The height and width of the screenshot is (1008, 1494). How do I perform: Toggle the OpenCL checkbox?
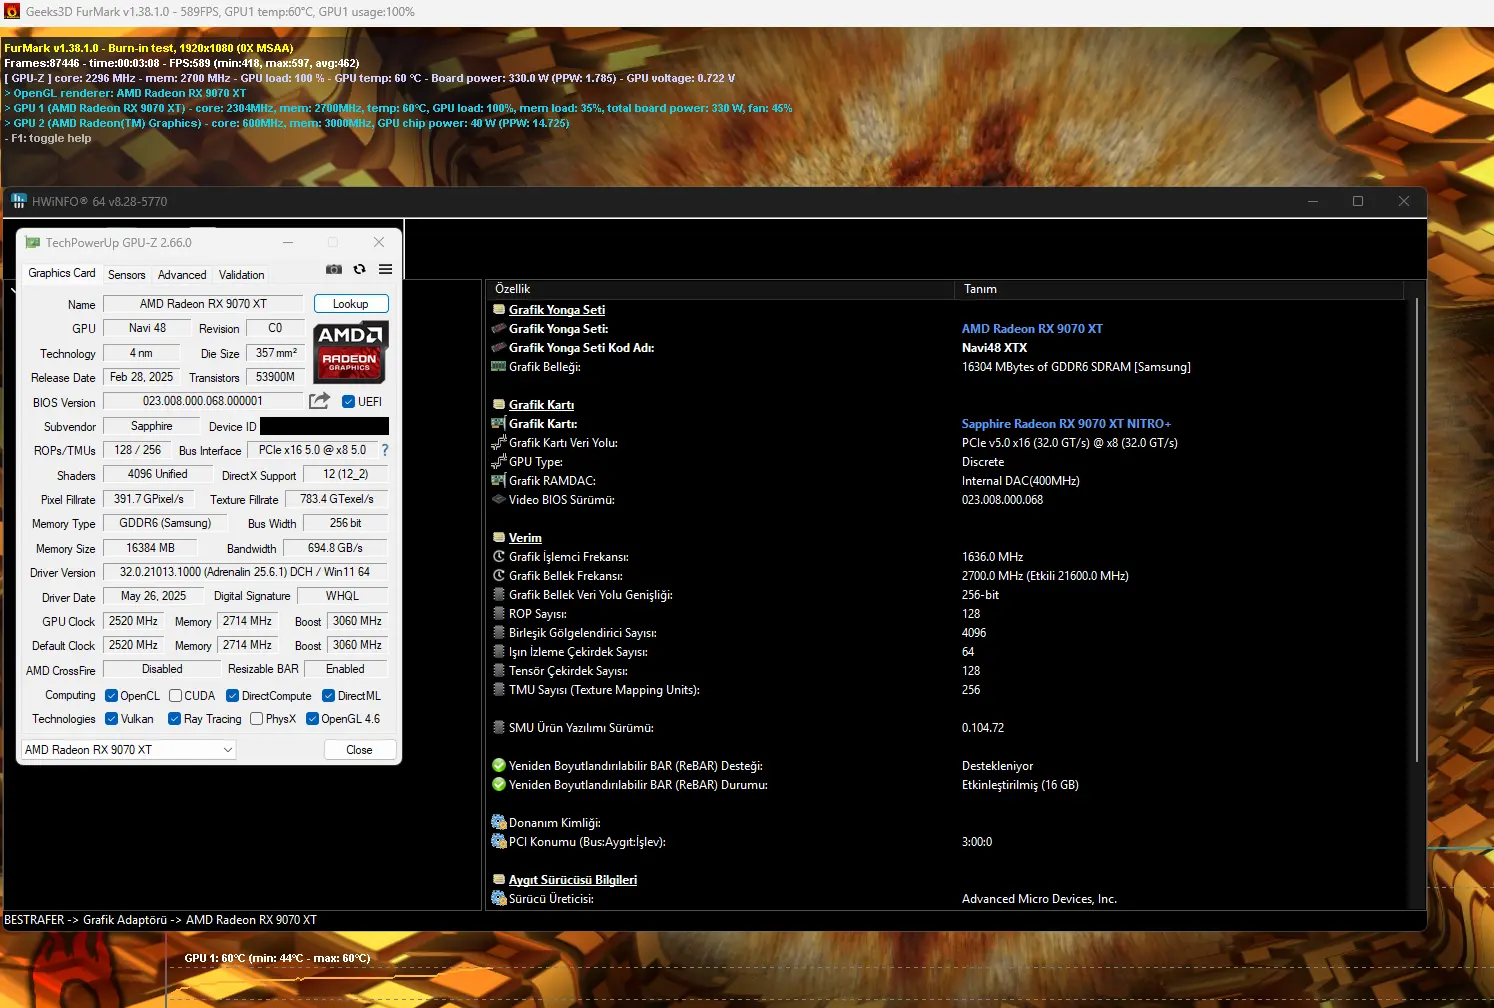[112, 695]
